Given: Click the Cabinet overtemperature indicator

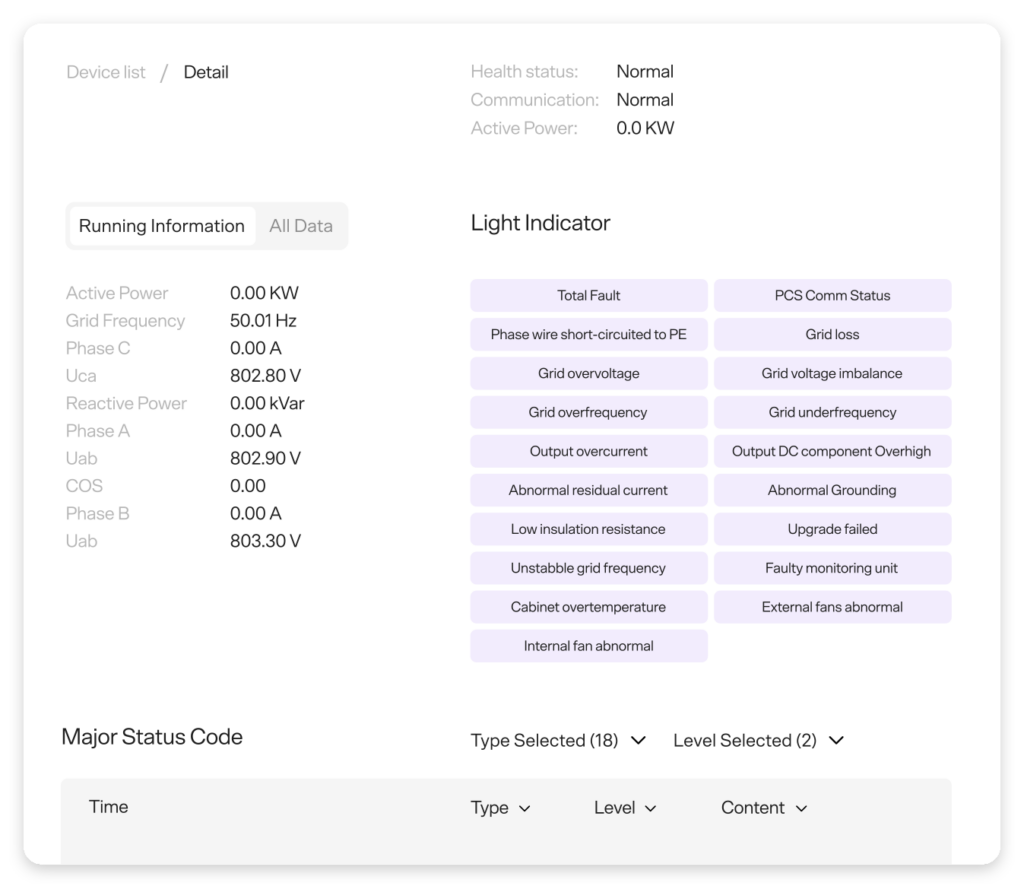Looking at the screenshot, I should pyautogui.click(x=588, y=607).
